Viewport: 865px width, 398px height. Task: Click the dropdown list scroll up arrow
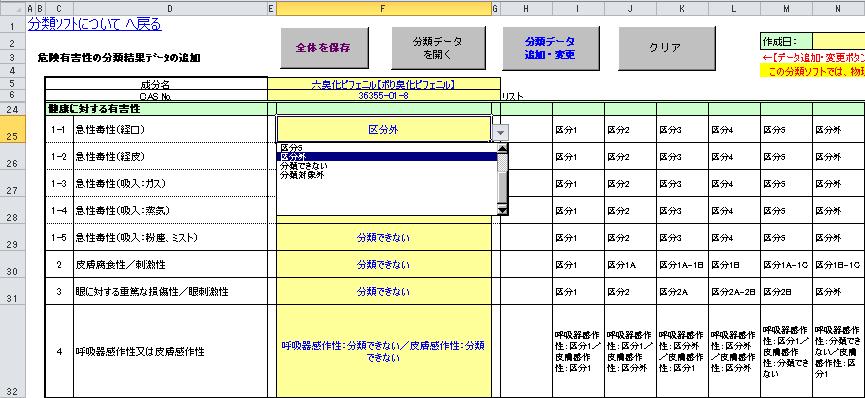(502, 148)
